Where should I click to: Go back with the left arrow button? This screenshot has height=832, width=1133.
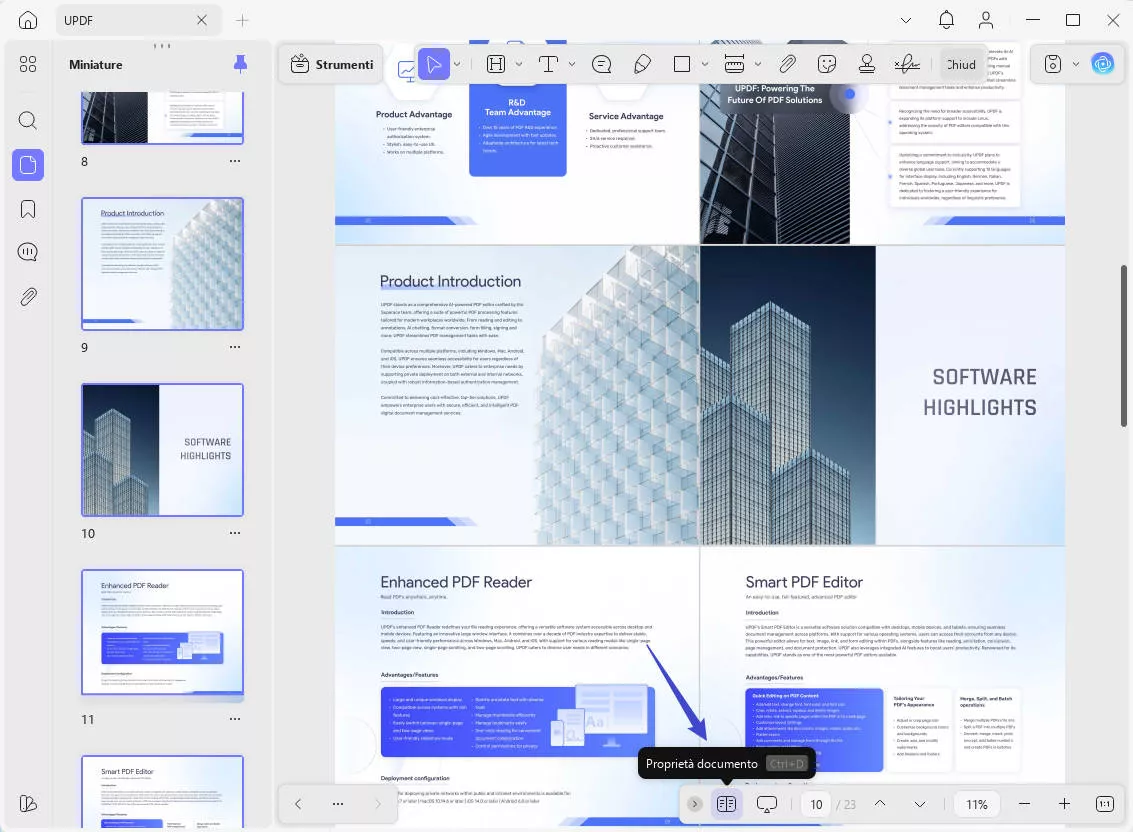(x=298, y=804)
